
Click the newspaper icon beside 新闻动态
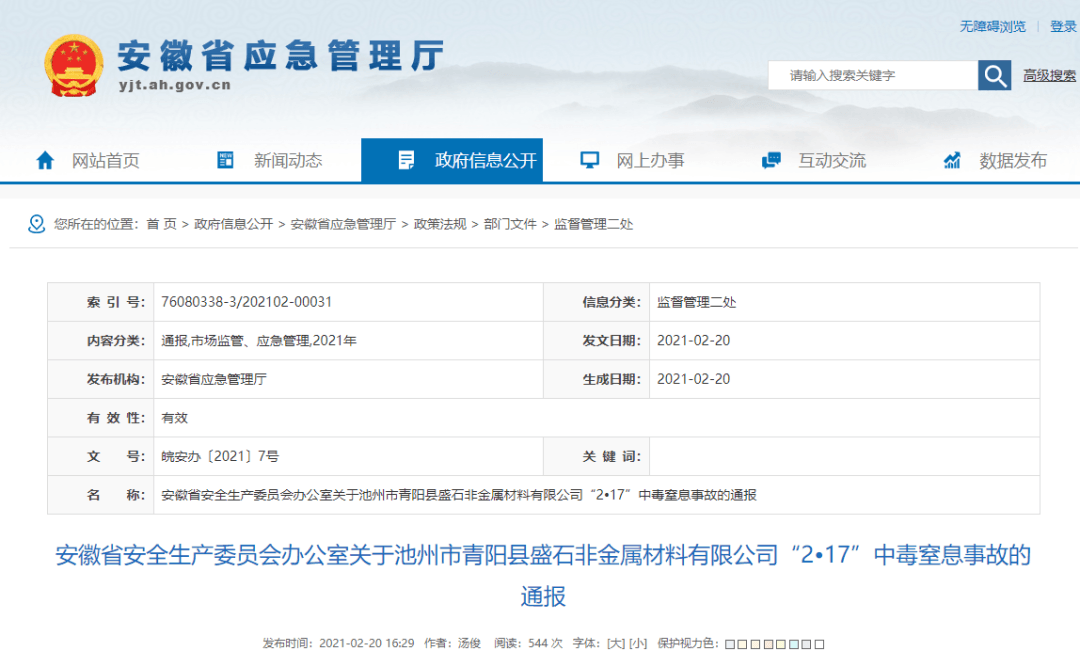click(x=225, y=160)
